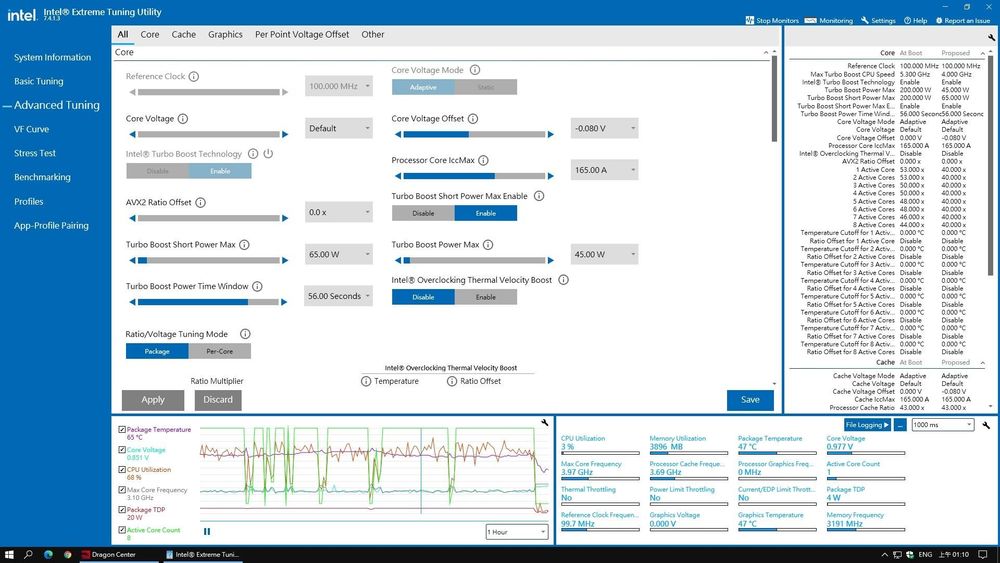Open Windows Start menu
The height and width of the screenshot is (563, 1000).
9,555
